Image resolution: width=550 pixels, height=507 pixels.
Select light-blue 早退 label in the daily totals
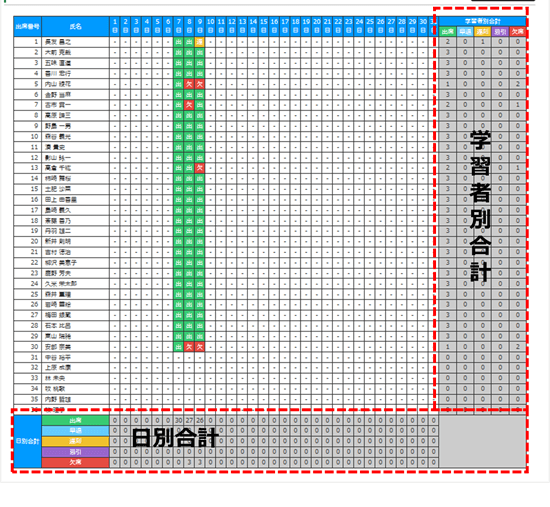(75, 431)
